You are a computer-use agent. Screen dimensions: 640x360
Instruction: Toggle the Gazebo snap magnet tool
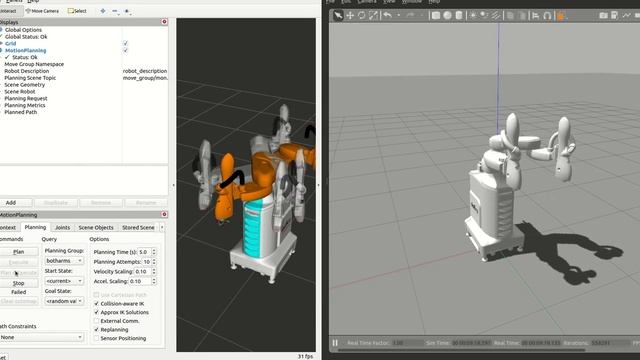click(547, 16)
